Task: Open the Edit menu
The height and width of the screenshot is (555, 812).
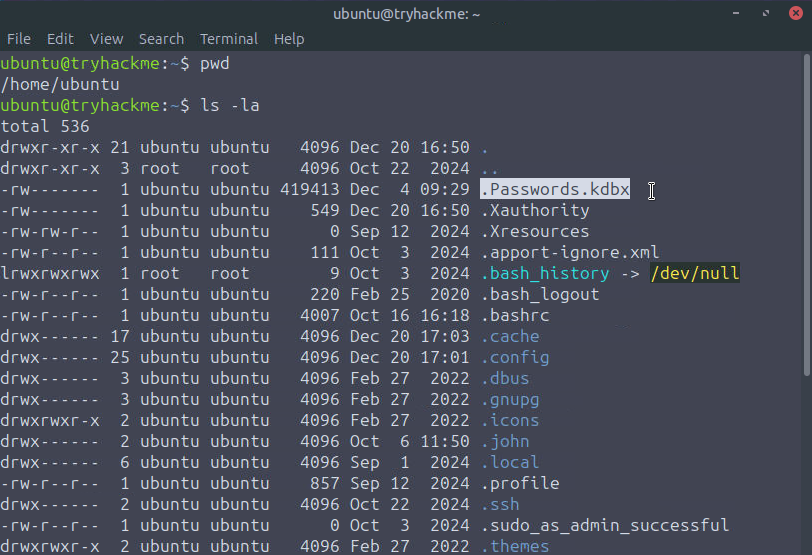Action: (x=60, y=39)
